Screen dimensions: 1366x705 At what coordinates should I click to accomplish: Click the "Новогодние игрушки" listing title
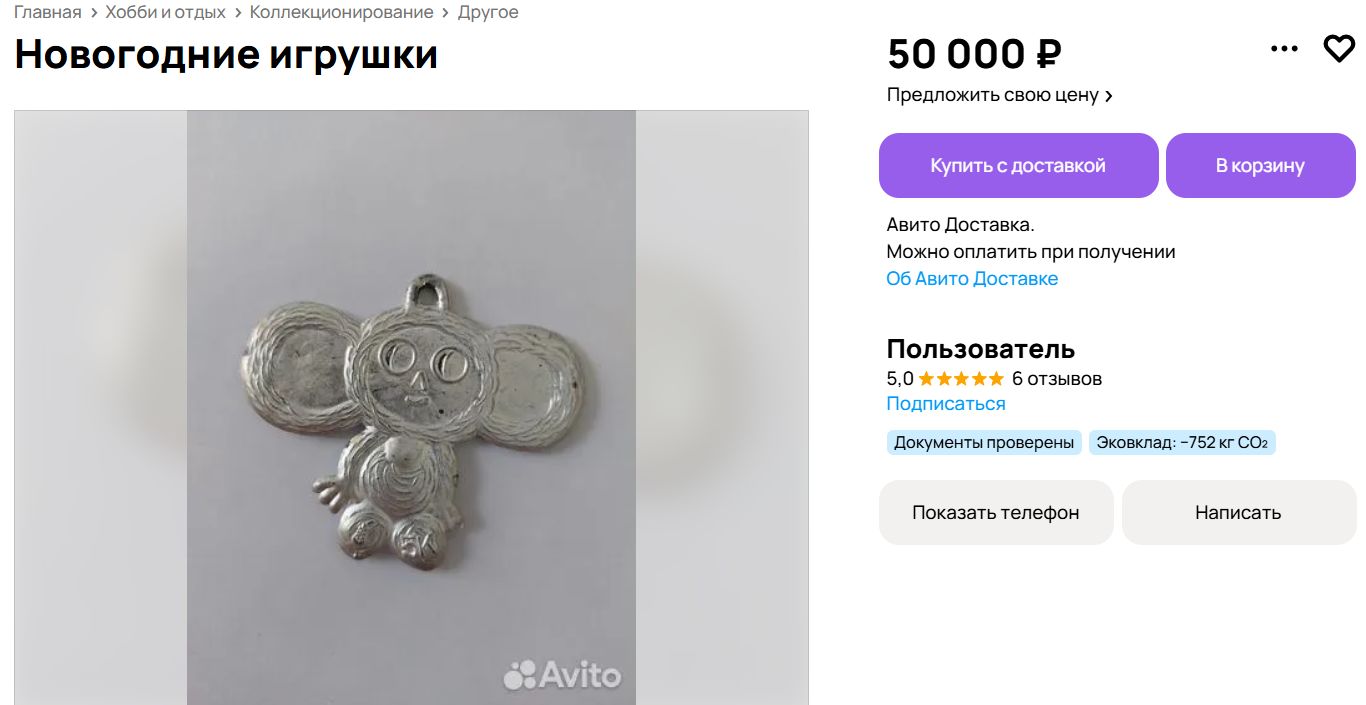point(226,54)
